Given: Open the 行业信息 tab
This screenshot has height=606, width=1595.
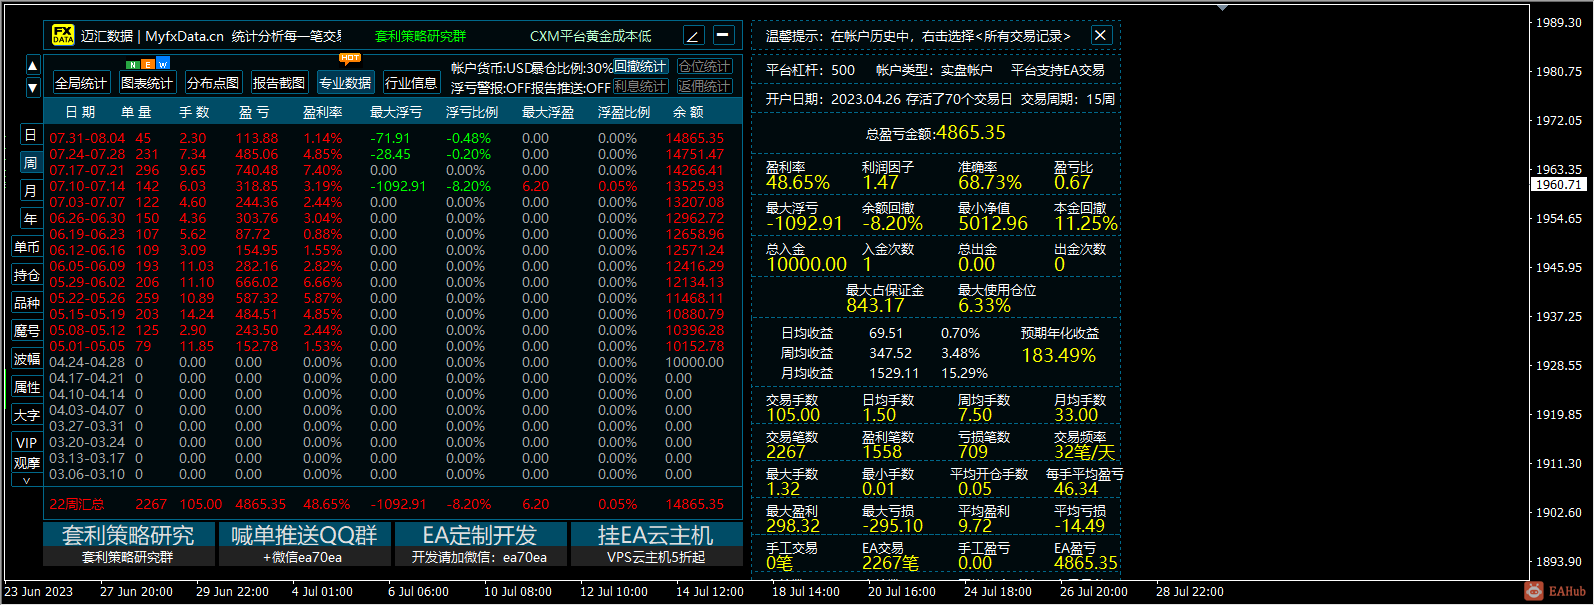Looking at the screenshot, I should click(x=411, y=83).
